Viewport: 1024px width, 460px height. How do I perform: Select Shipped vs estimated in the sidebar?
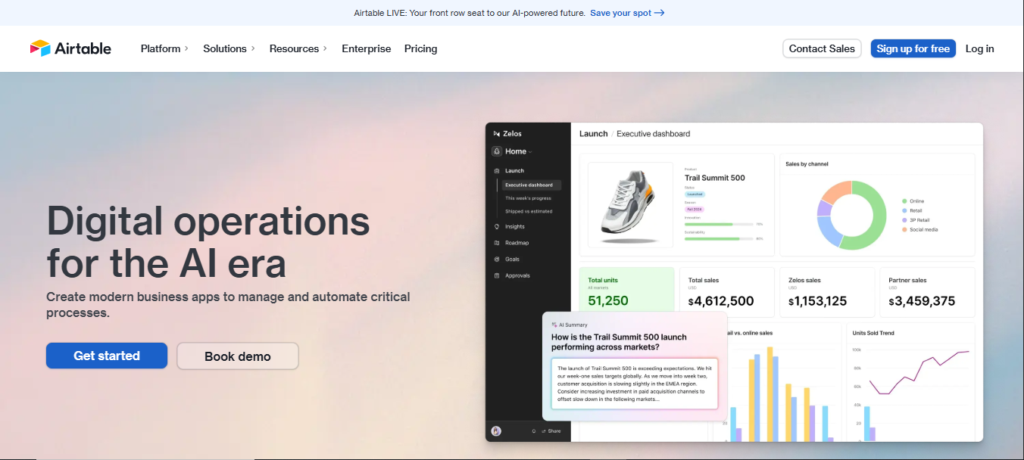tap(528, 212)
